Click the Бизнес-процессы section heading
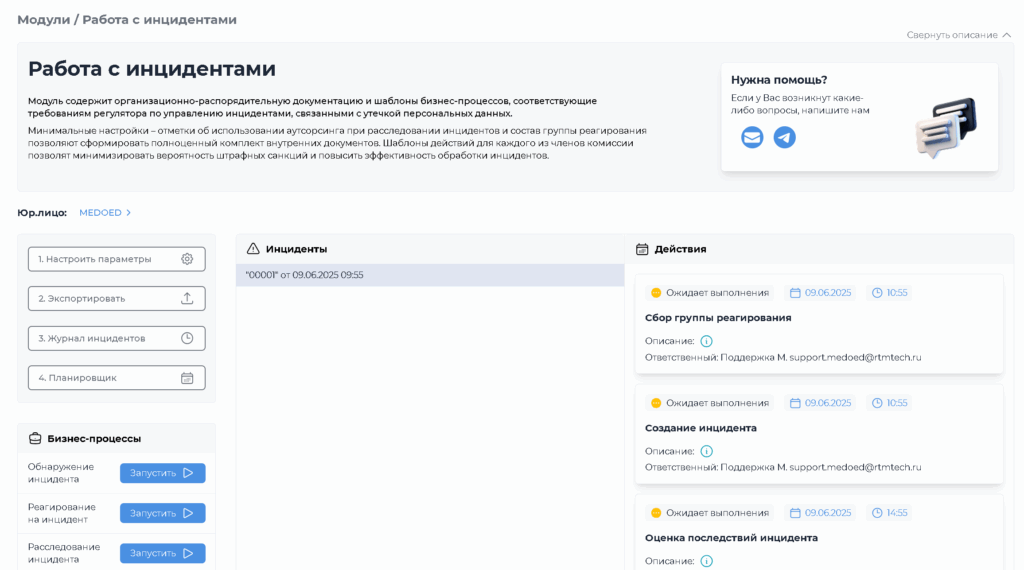Screen dimensions: 1024x570 [94, 438]
